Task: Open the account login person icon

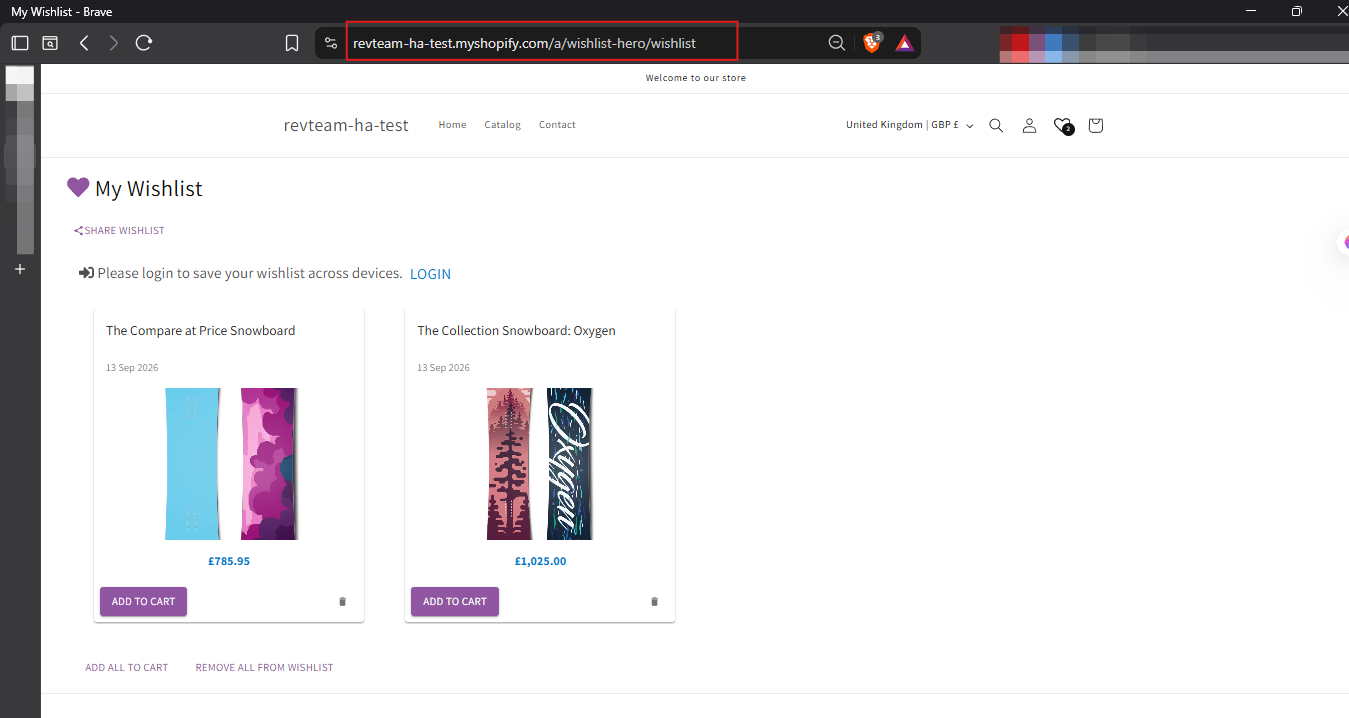Action: [1029, 126]
